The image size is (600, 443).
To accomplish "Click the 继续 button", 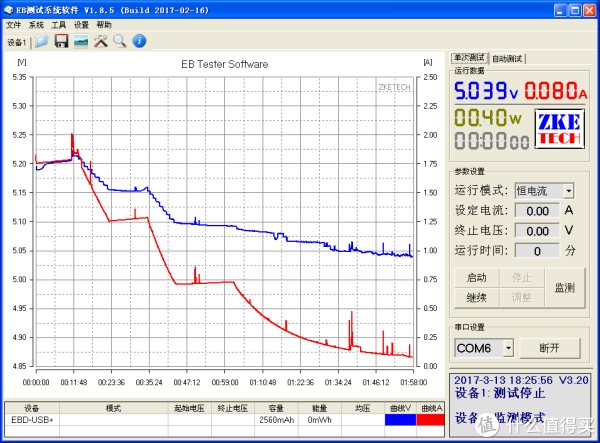I will pyautogui.click(x=476, y=298).
